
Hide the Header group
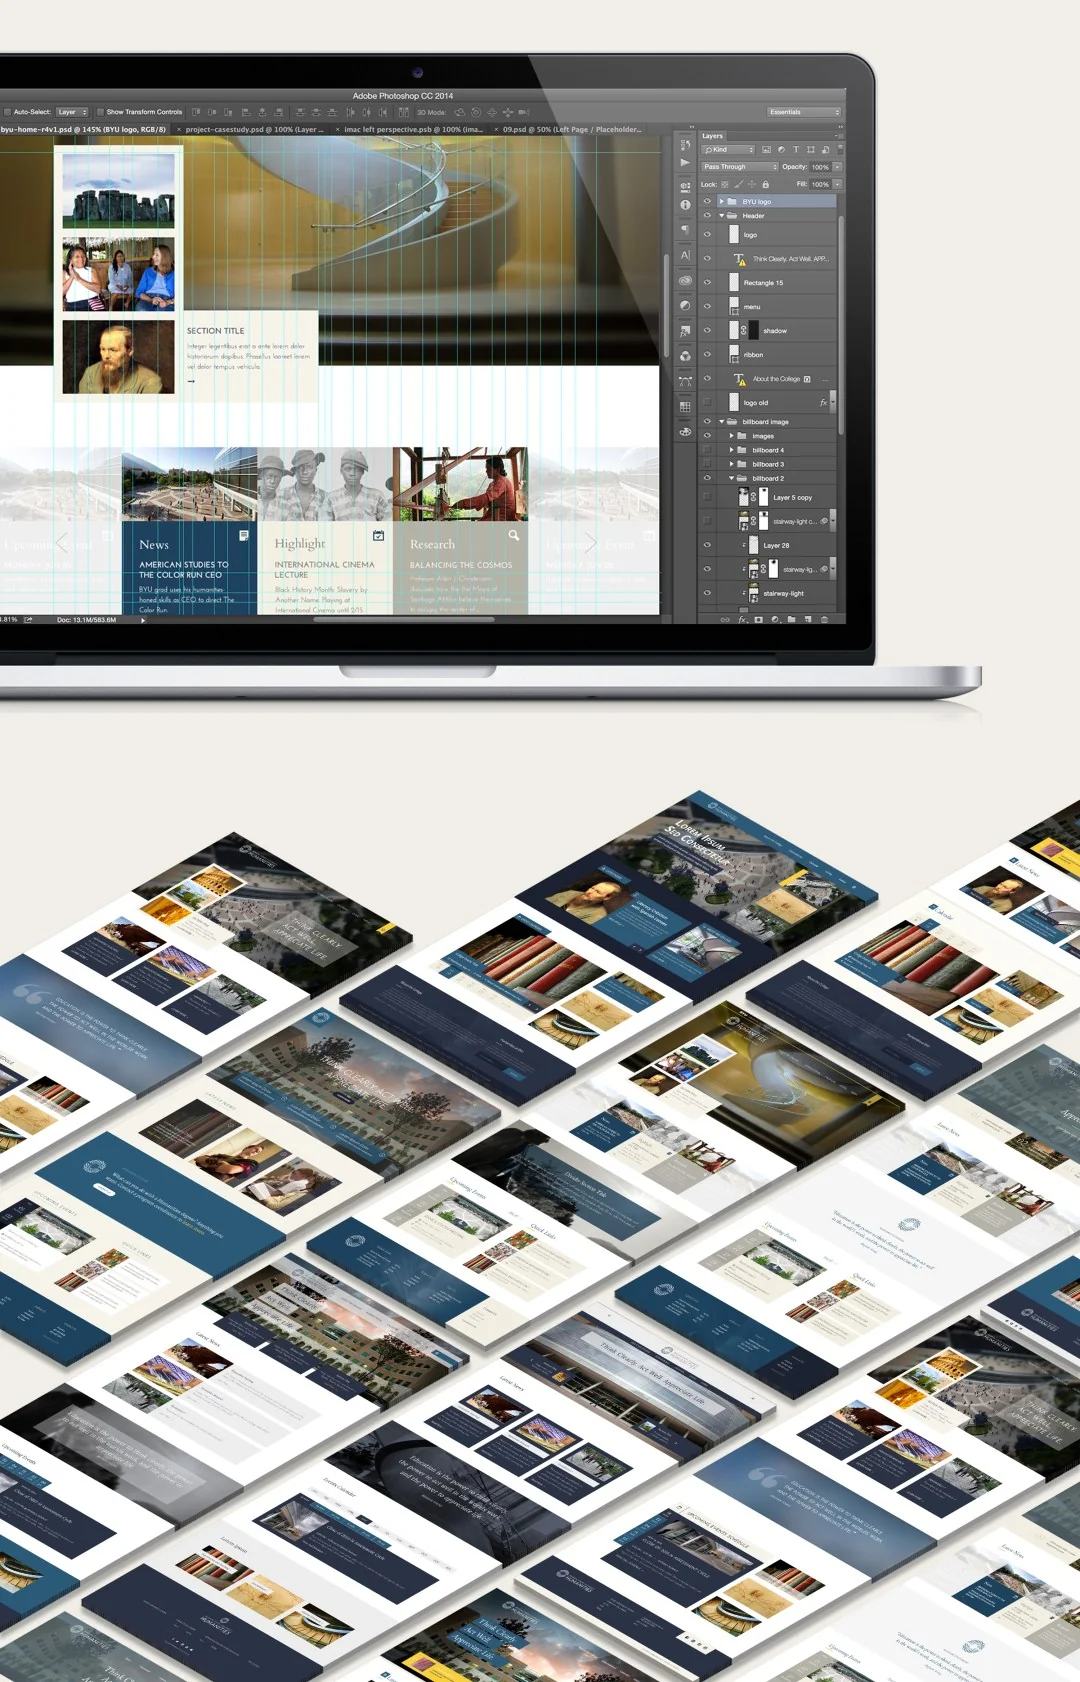707,215
